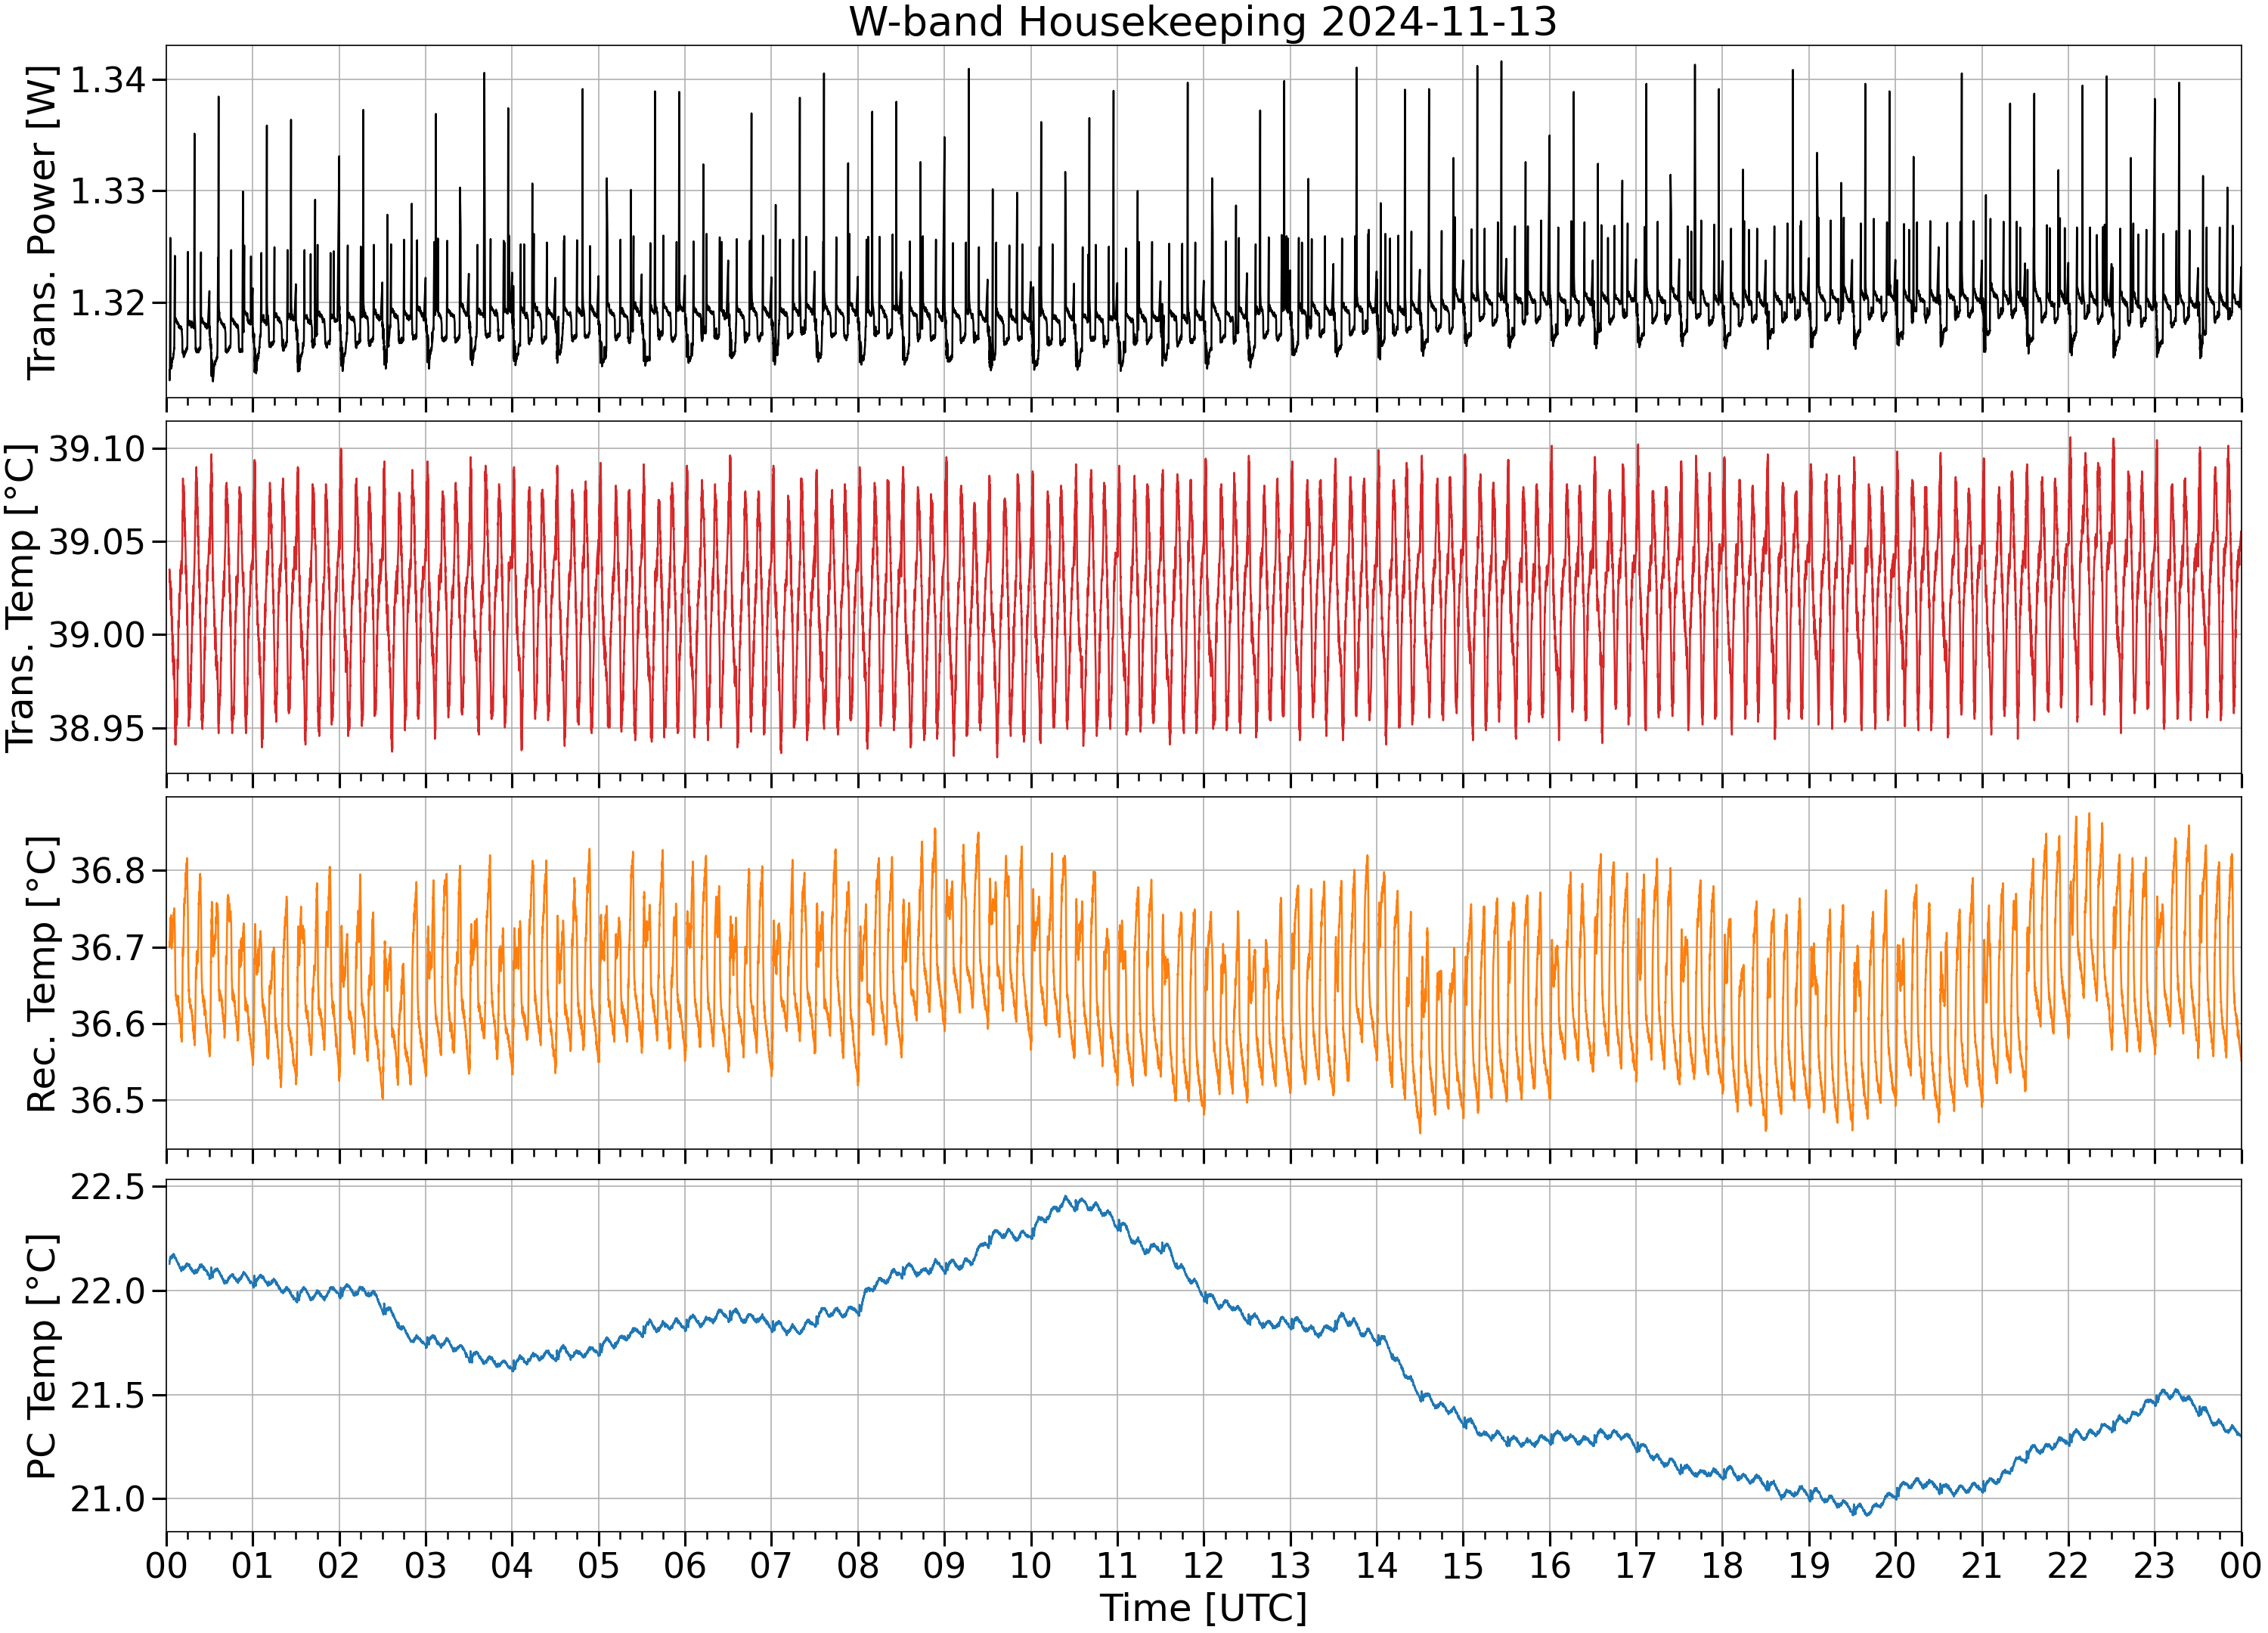Click the 1.33 tick on power axis
This screenshot has height=1633, width=2268.
pyautogui.click(x=107, y=191)
